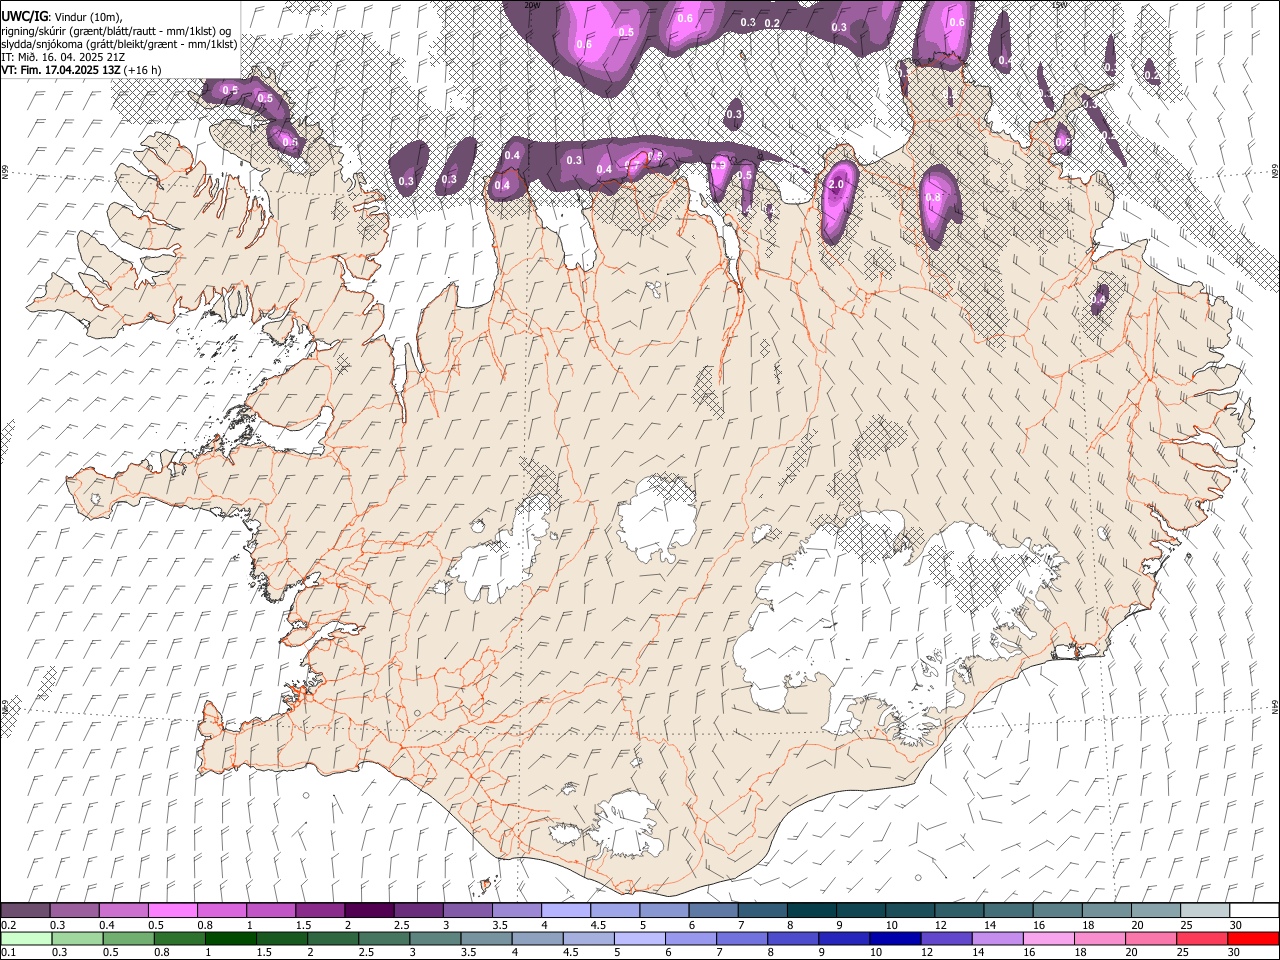
Task: Click the initial time 'IT: Mið. 16. 04. 2025 21Z'
Action: pyautogui.click(x=63, y=57)
